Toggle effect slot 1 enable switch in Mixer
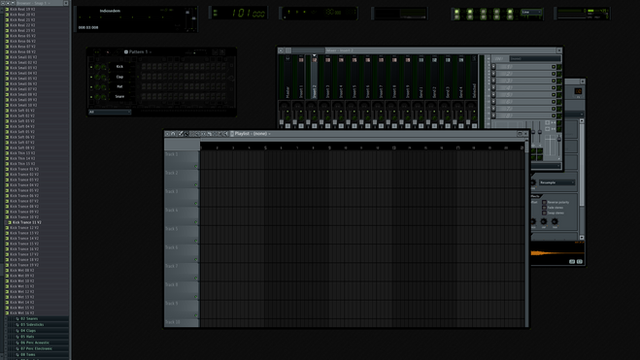This screenshot has height=360, width=640. [x=553, y=67]
